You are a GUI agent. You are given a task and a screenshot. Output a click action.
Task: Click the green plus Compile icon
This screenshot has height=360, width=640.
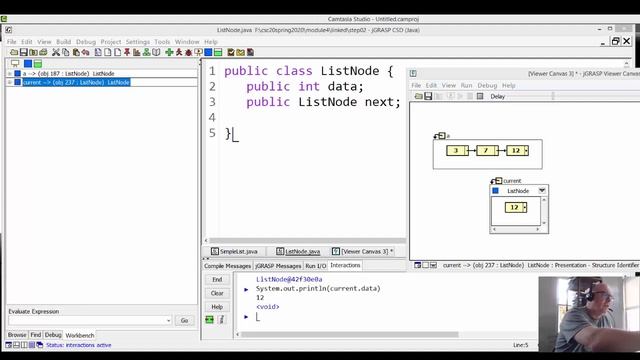click(169, 52)
